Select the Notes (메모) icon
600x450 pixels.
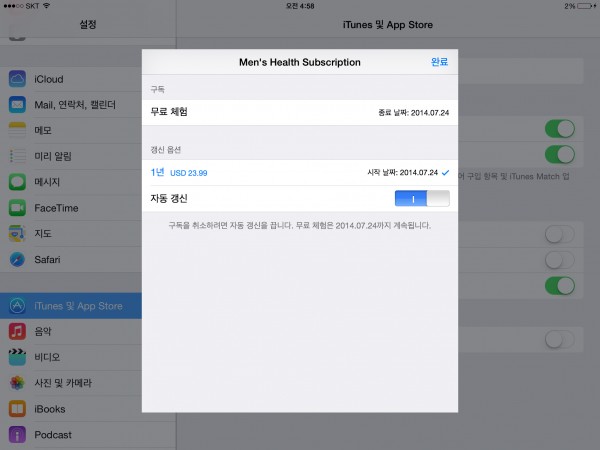(x=17, y=130)
